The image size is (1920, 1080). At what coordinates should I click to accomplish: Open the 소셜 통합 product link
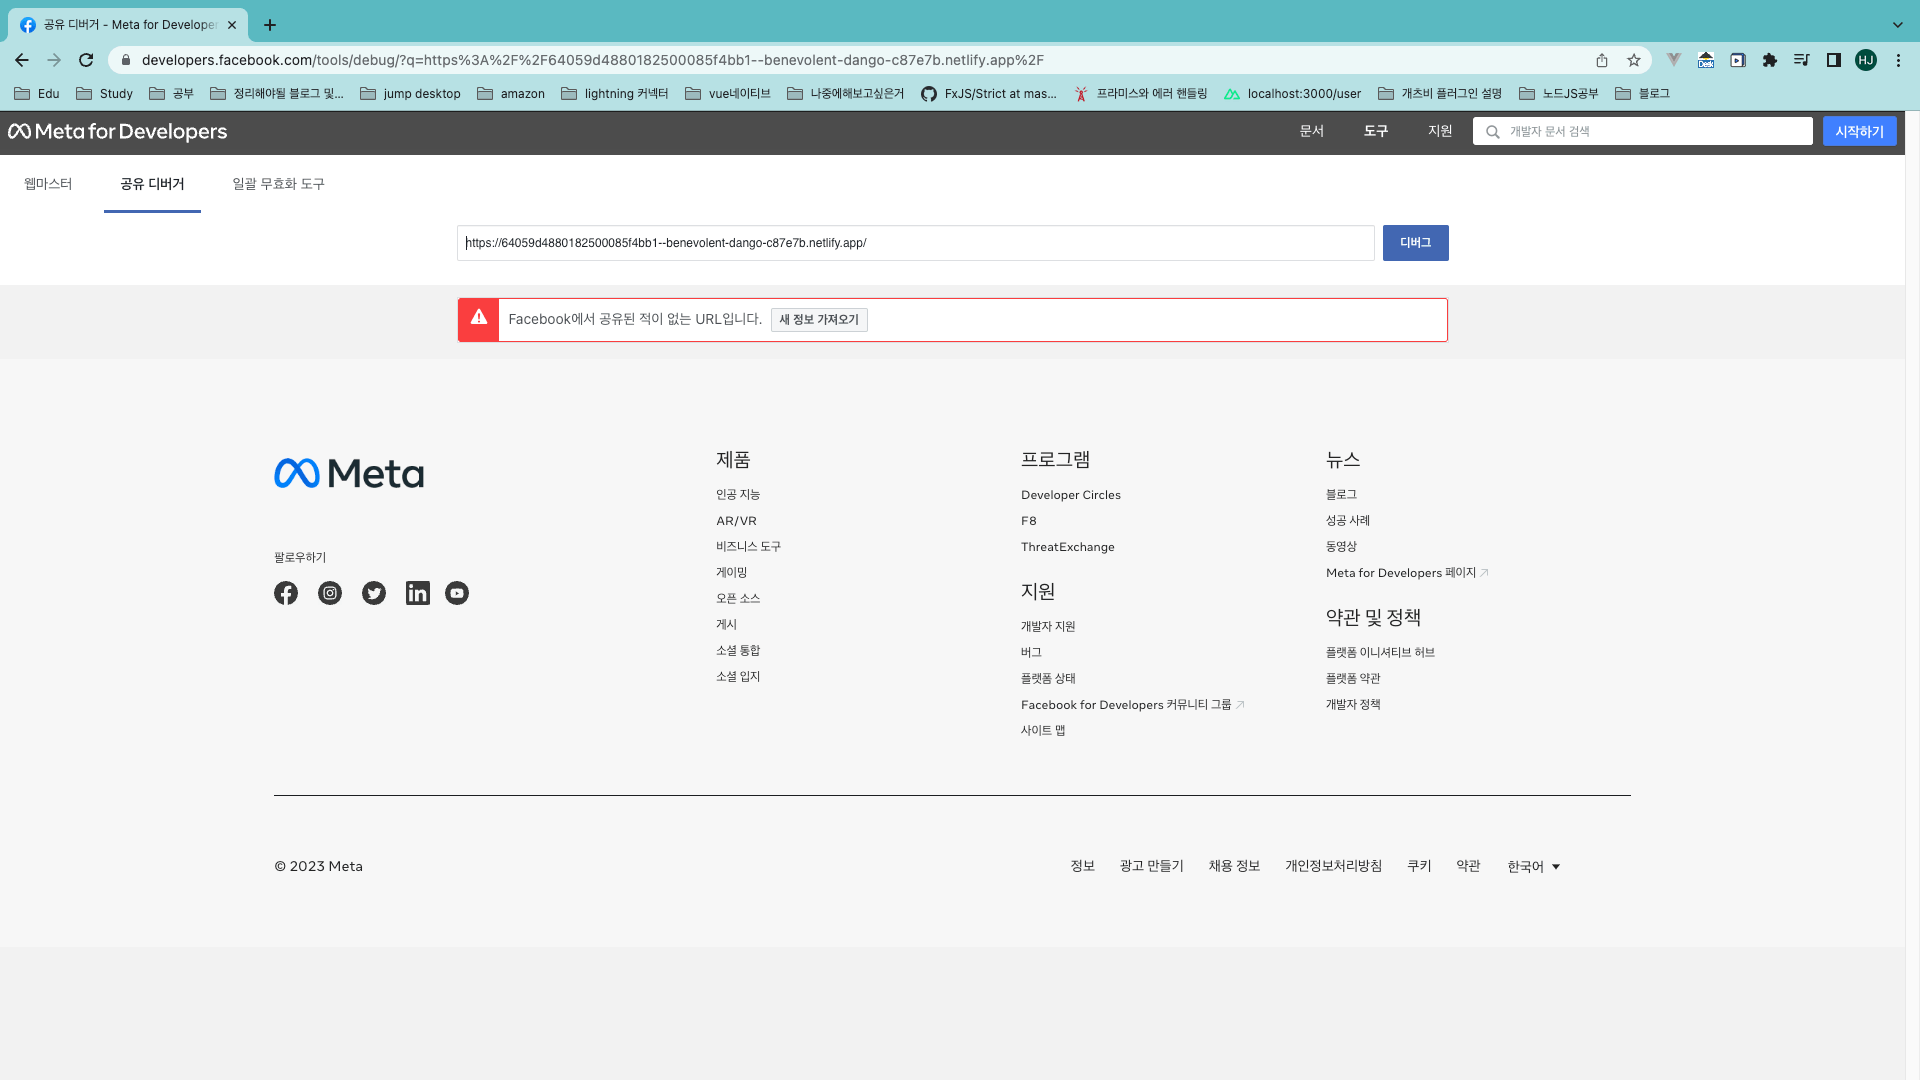738,650
